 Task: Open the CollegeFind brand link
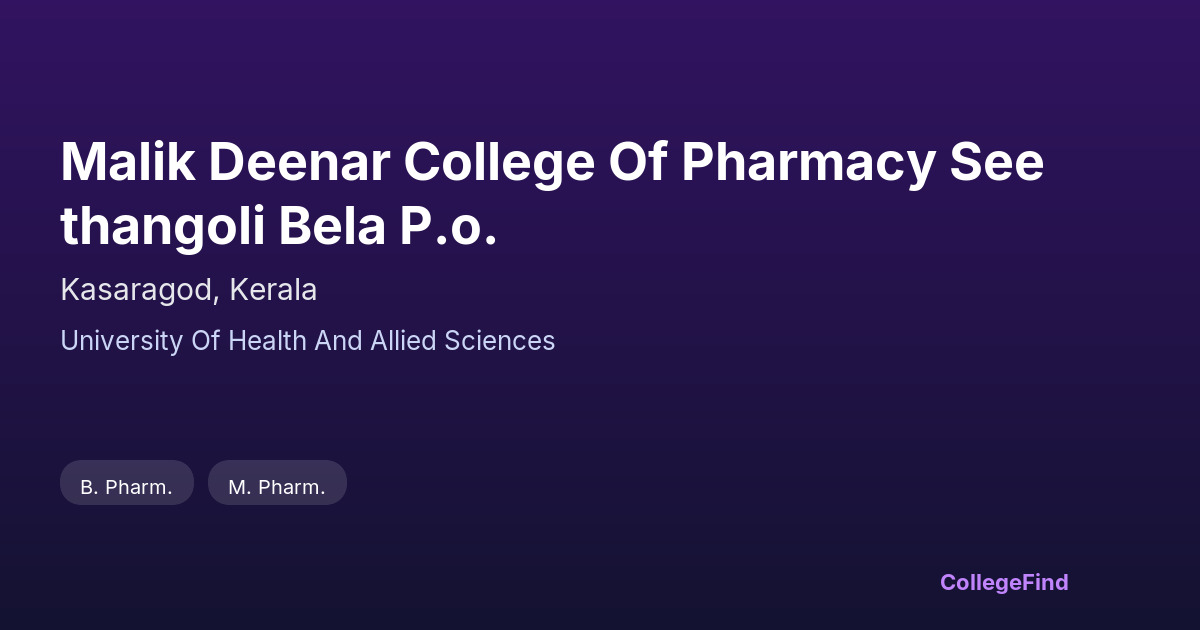1004,582
